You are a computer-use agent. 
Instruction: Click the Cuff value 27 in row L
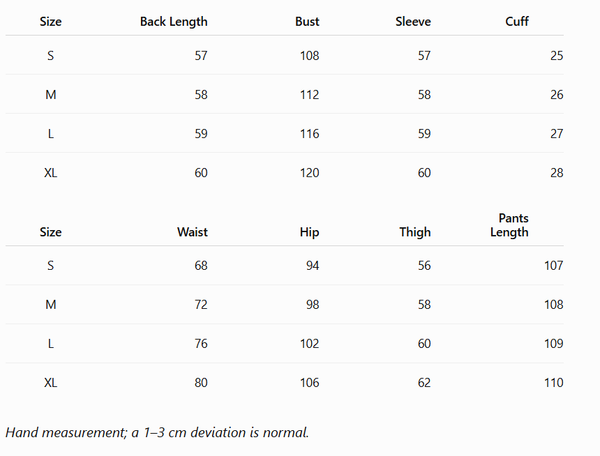coord(557,134)
